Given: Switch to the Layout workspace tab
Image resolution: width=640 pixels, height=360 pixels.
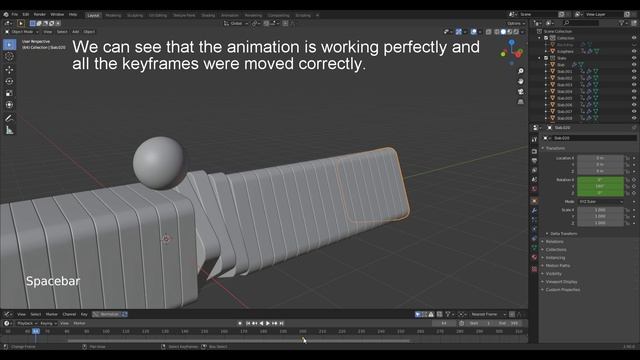Looking at the screenshot, I should coord(93,15).
